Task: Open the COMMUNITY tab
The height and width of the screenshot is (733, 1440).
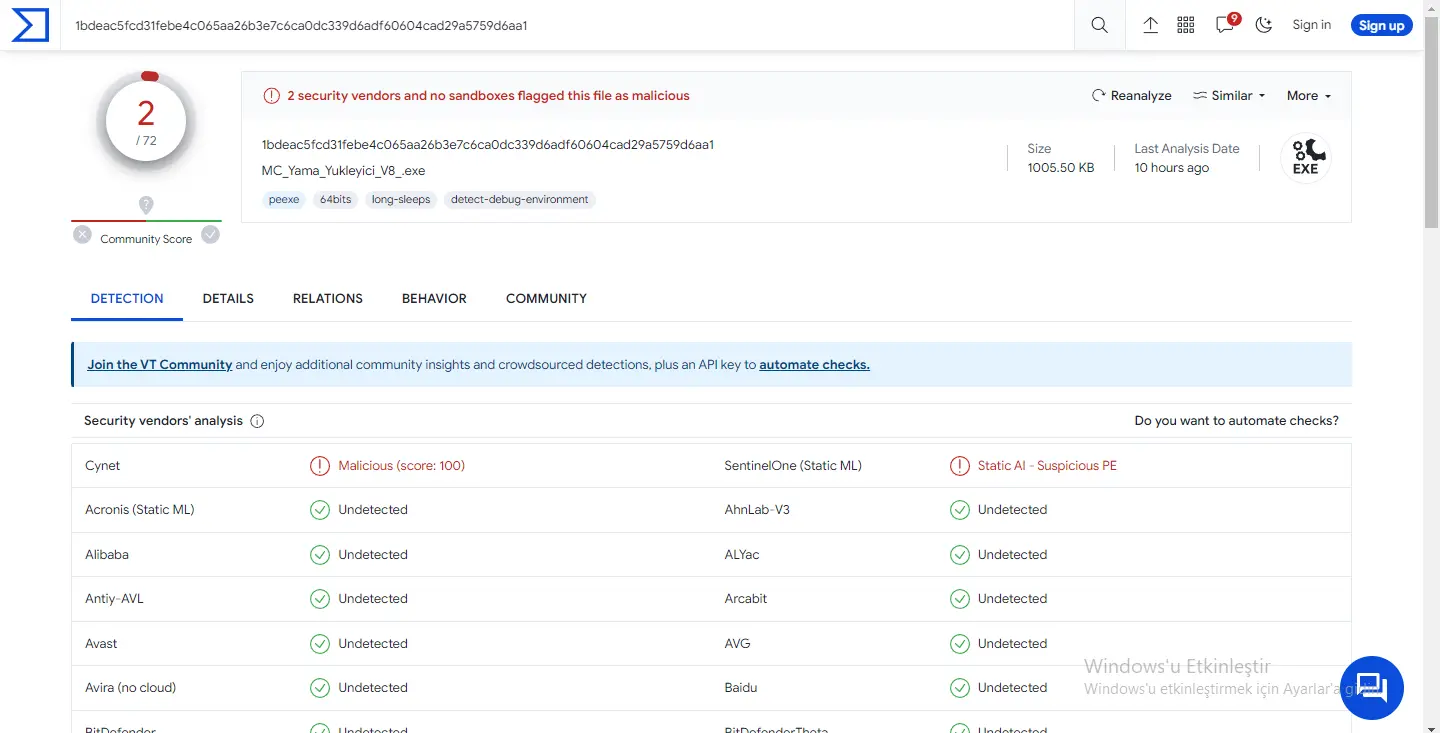Action: pyautogui.click(x=546, y=298)
